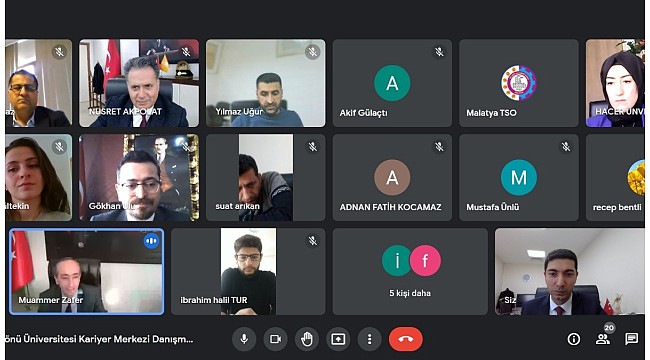Click the Mustafa Ünlü avatar
650x360 pixels.
pos(519,178)
